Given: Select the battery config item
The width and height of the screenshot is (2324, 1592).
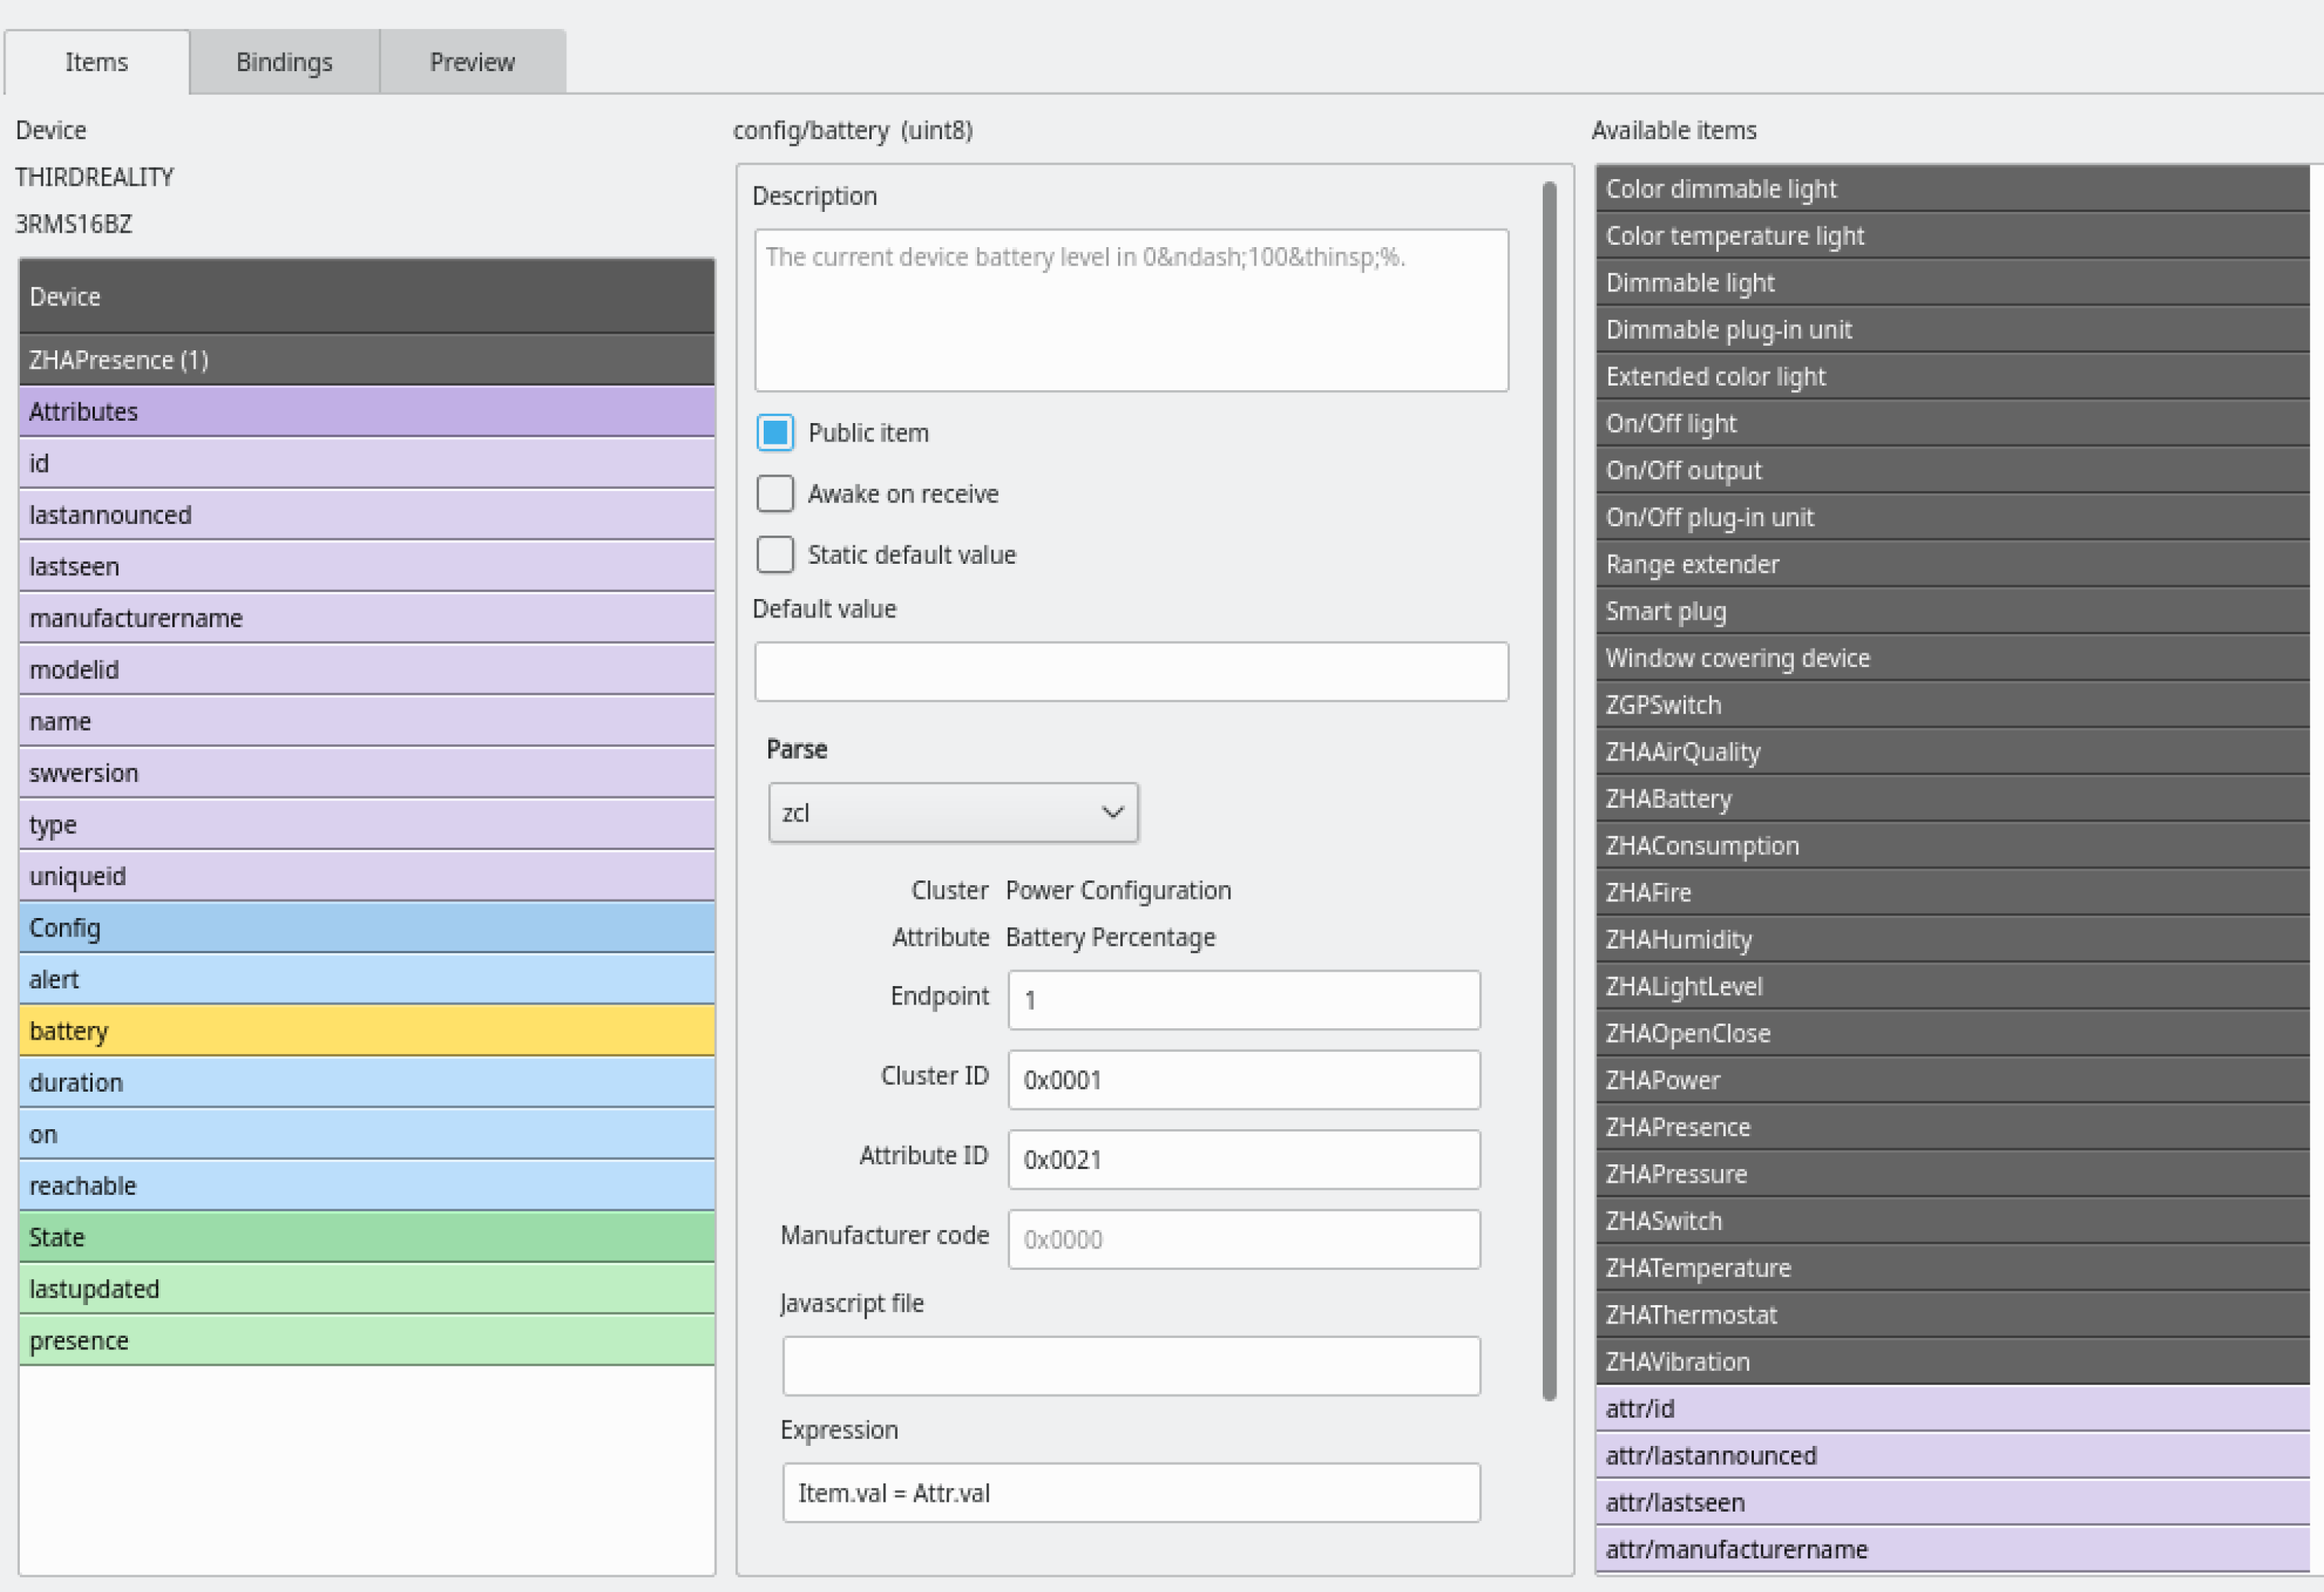Looking at the screenshot, I should pos(366,1031).
